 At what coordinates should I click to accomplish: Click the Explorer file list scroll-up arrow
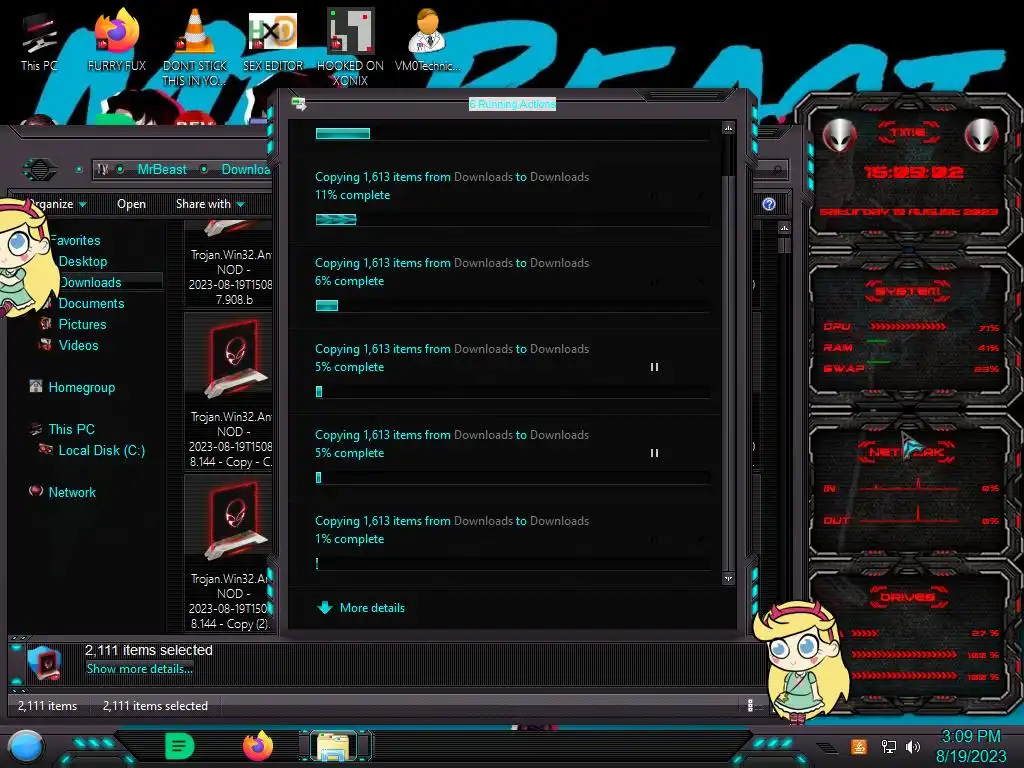[784, 228]
